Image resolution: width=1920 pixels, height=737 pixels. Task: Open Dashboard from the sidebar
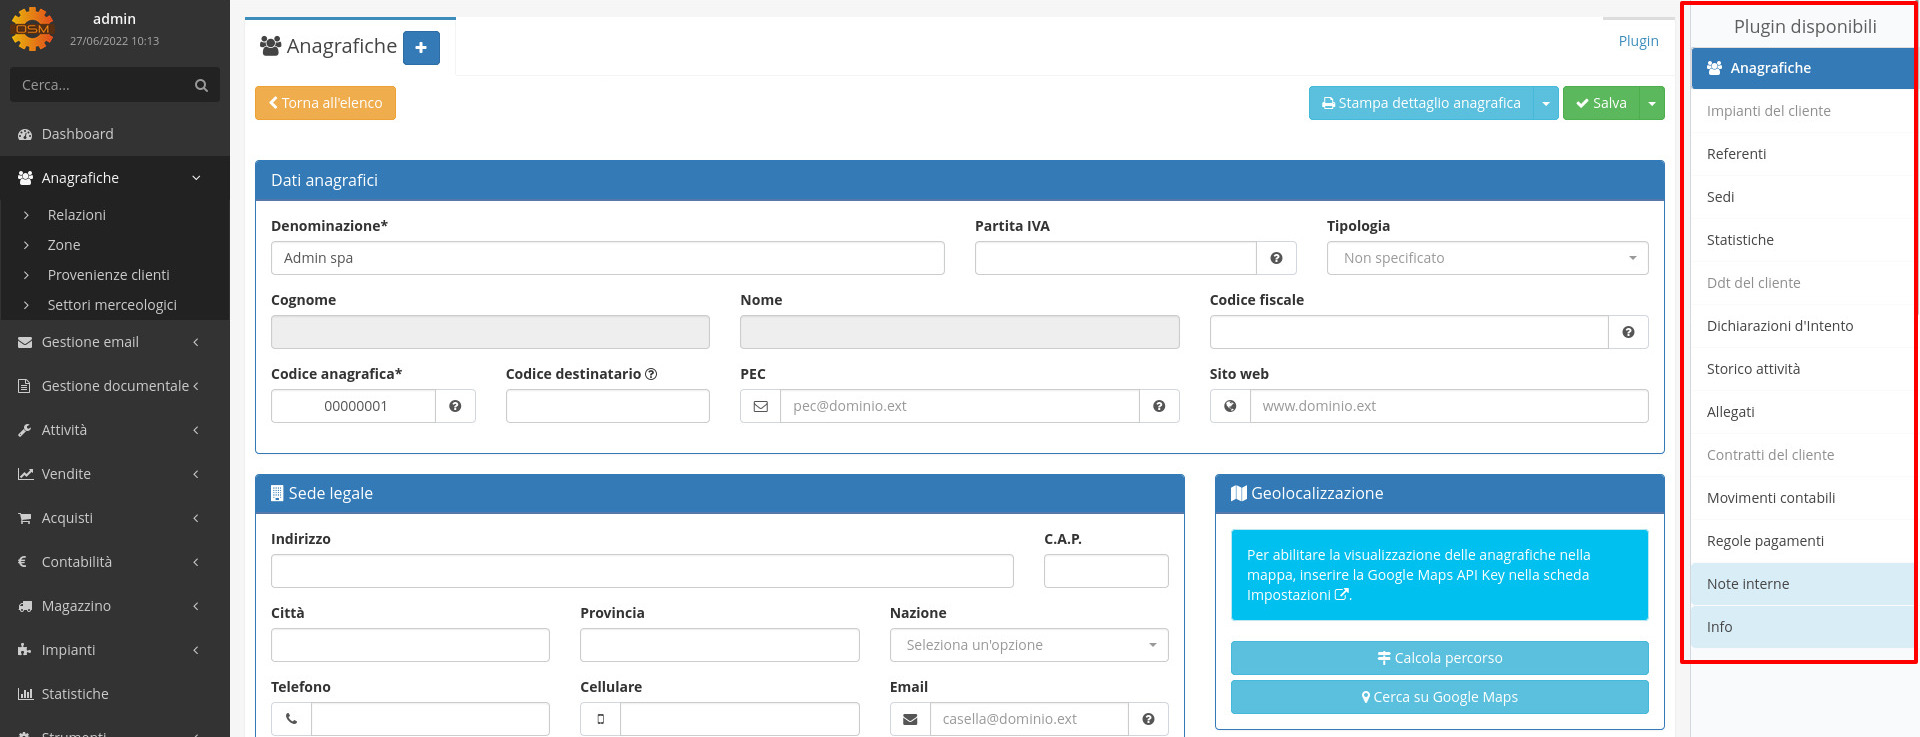(x=77, y=134)
